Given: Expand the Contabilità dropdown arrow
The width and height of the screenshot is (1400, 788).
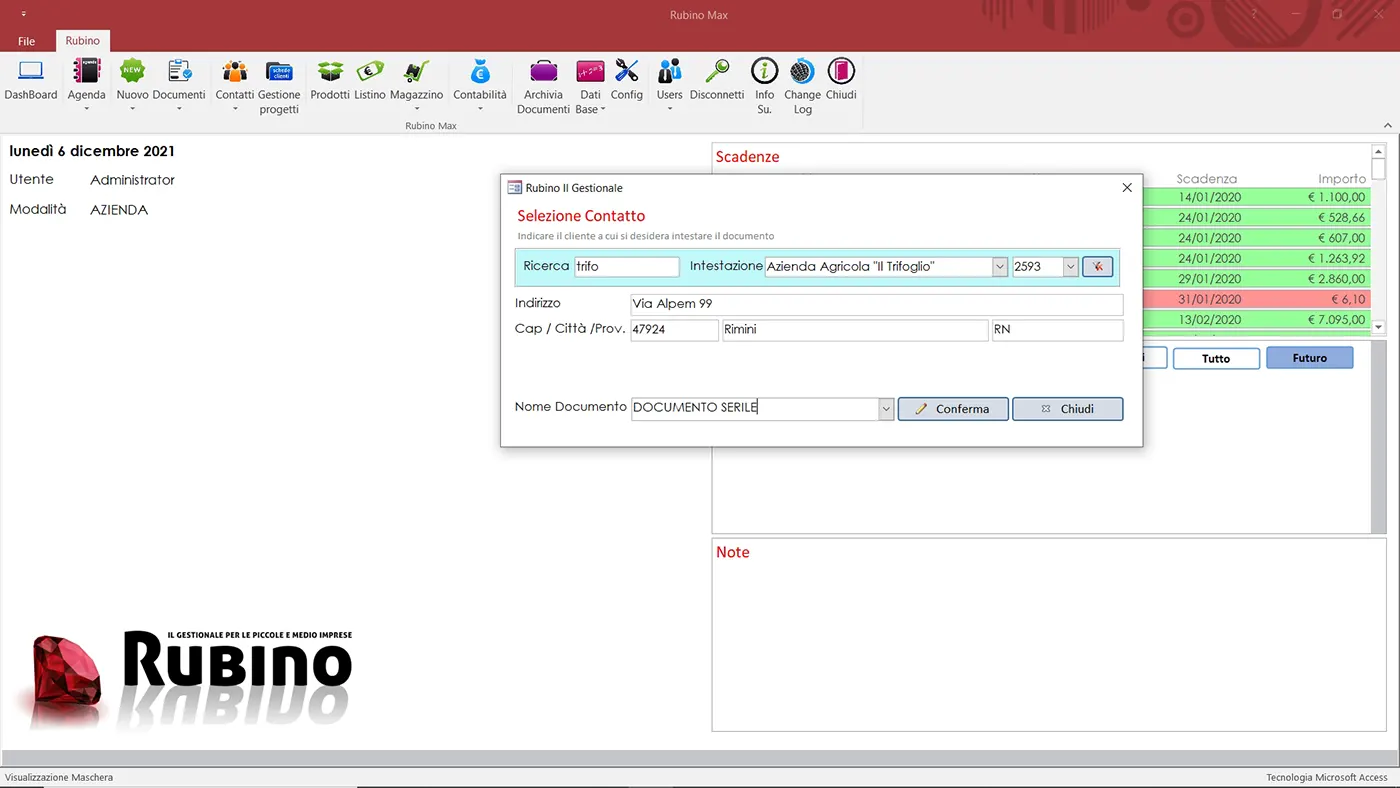Looking at the screenshot, I should point(480,109).
